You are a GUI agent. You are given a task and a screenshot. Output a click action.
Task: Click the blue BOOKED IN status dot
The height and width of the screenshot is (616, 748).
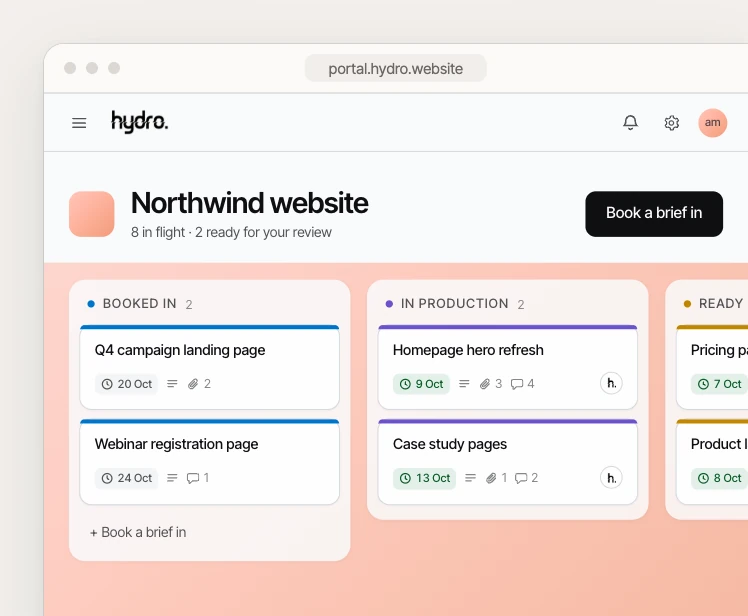coord(91,304)
